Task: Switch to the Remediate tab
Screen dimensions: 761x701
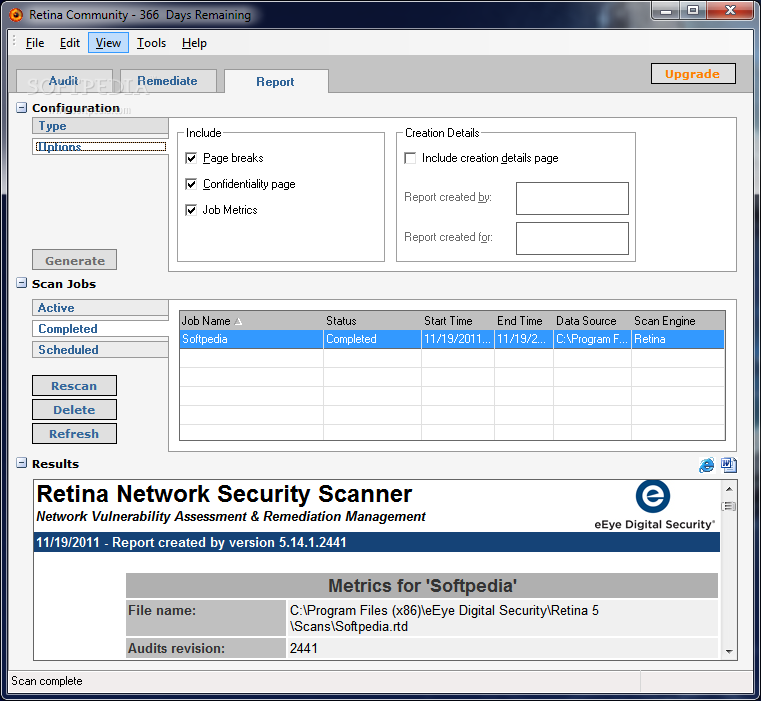Action: click(167, 81)
